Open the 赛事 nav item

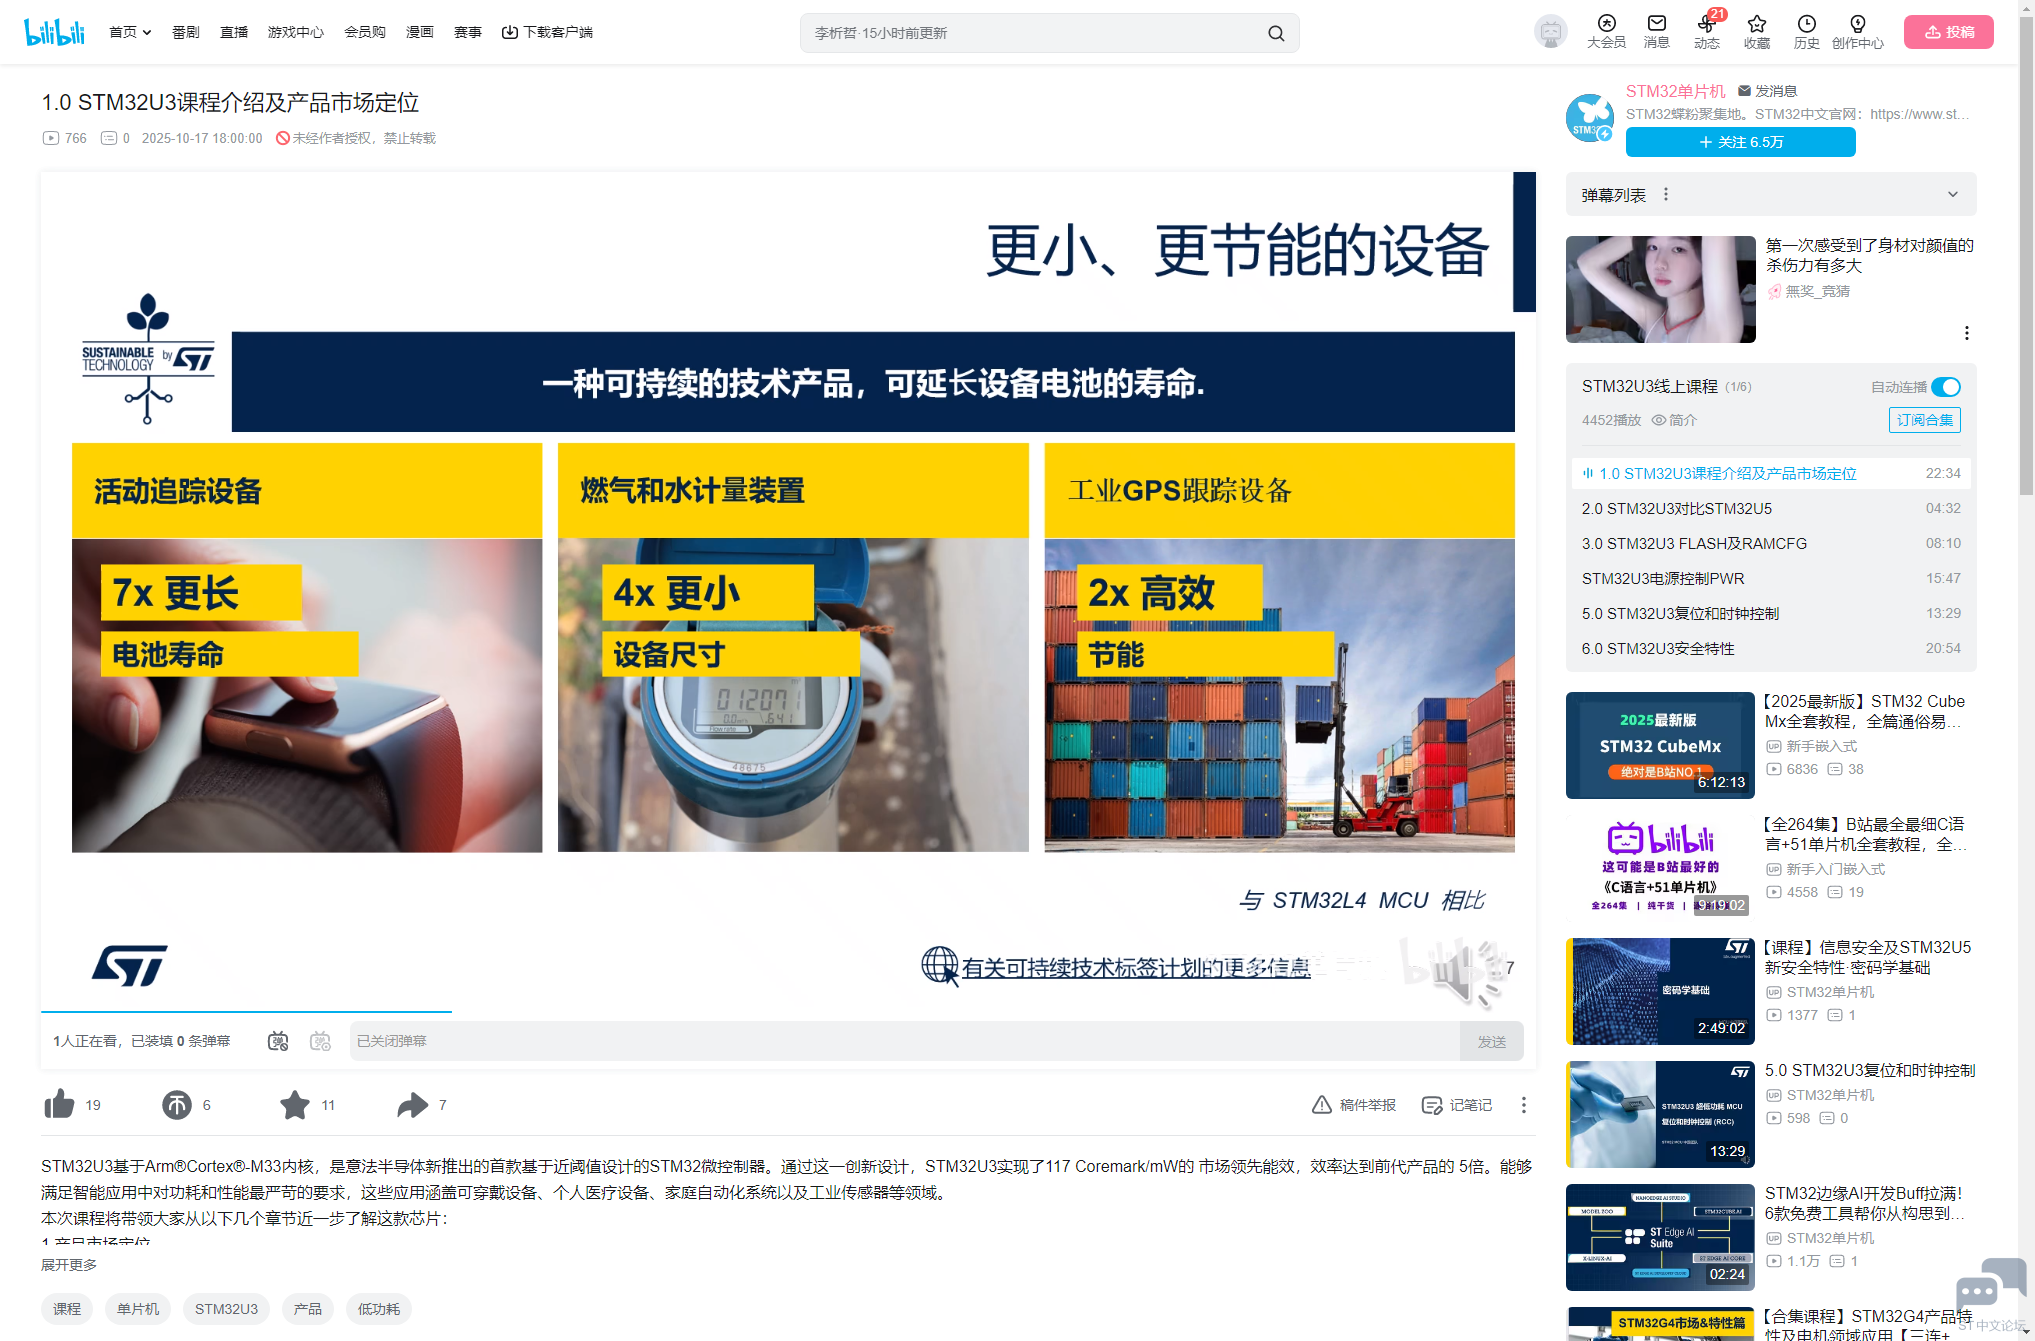(x=468, y=32)
